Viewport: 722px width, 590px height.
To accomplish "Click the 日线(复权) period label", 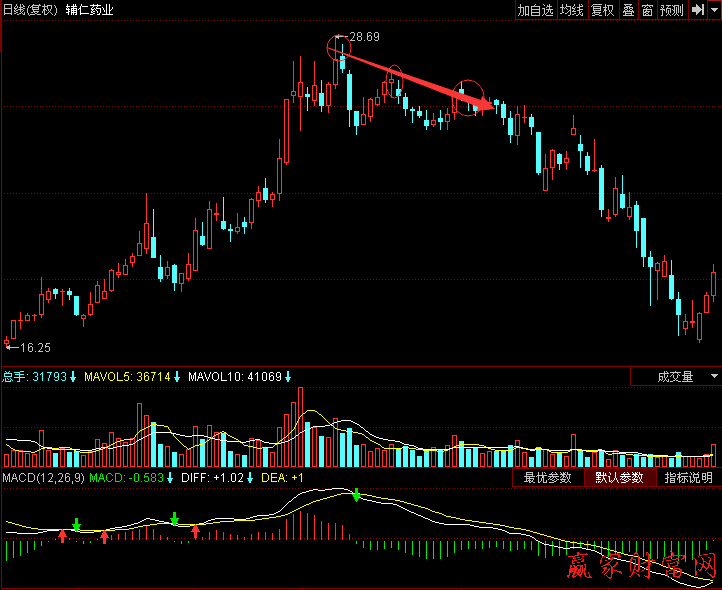I will tap(30, 10).
